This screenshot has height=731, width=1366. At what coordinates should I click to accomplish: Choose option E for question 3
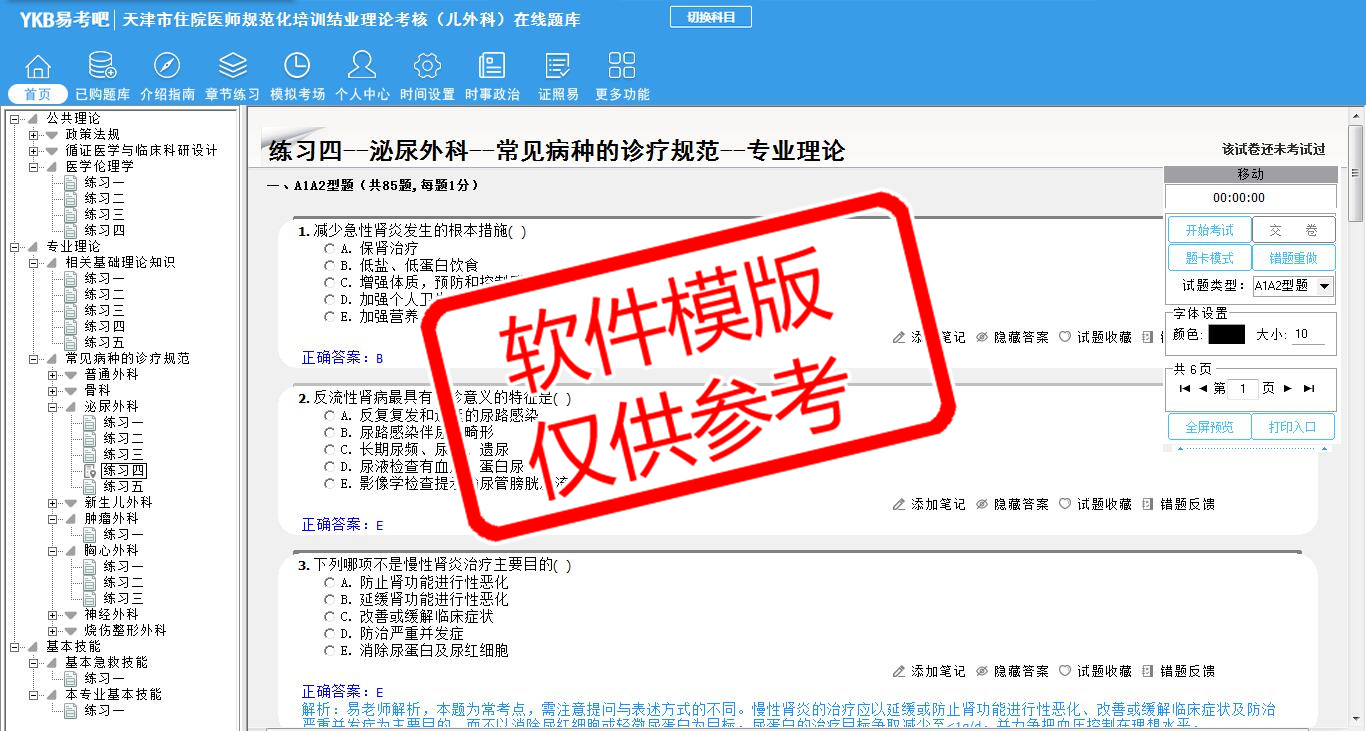pos(329,651)
